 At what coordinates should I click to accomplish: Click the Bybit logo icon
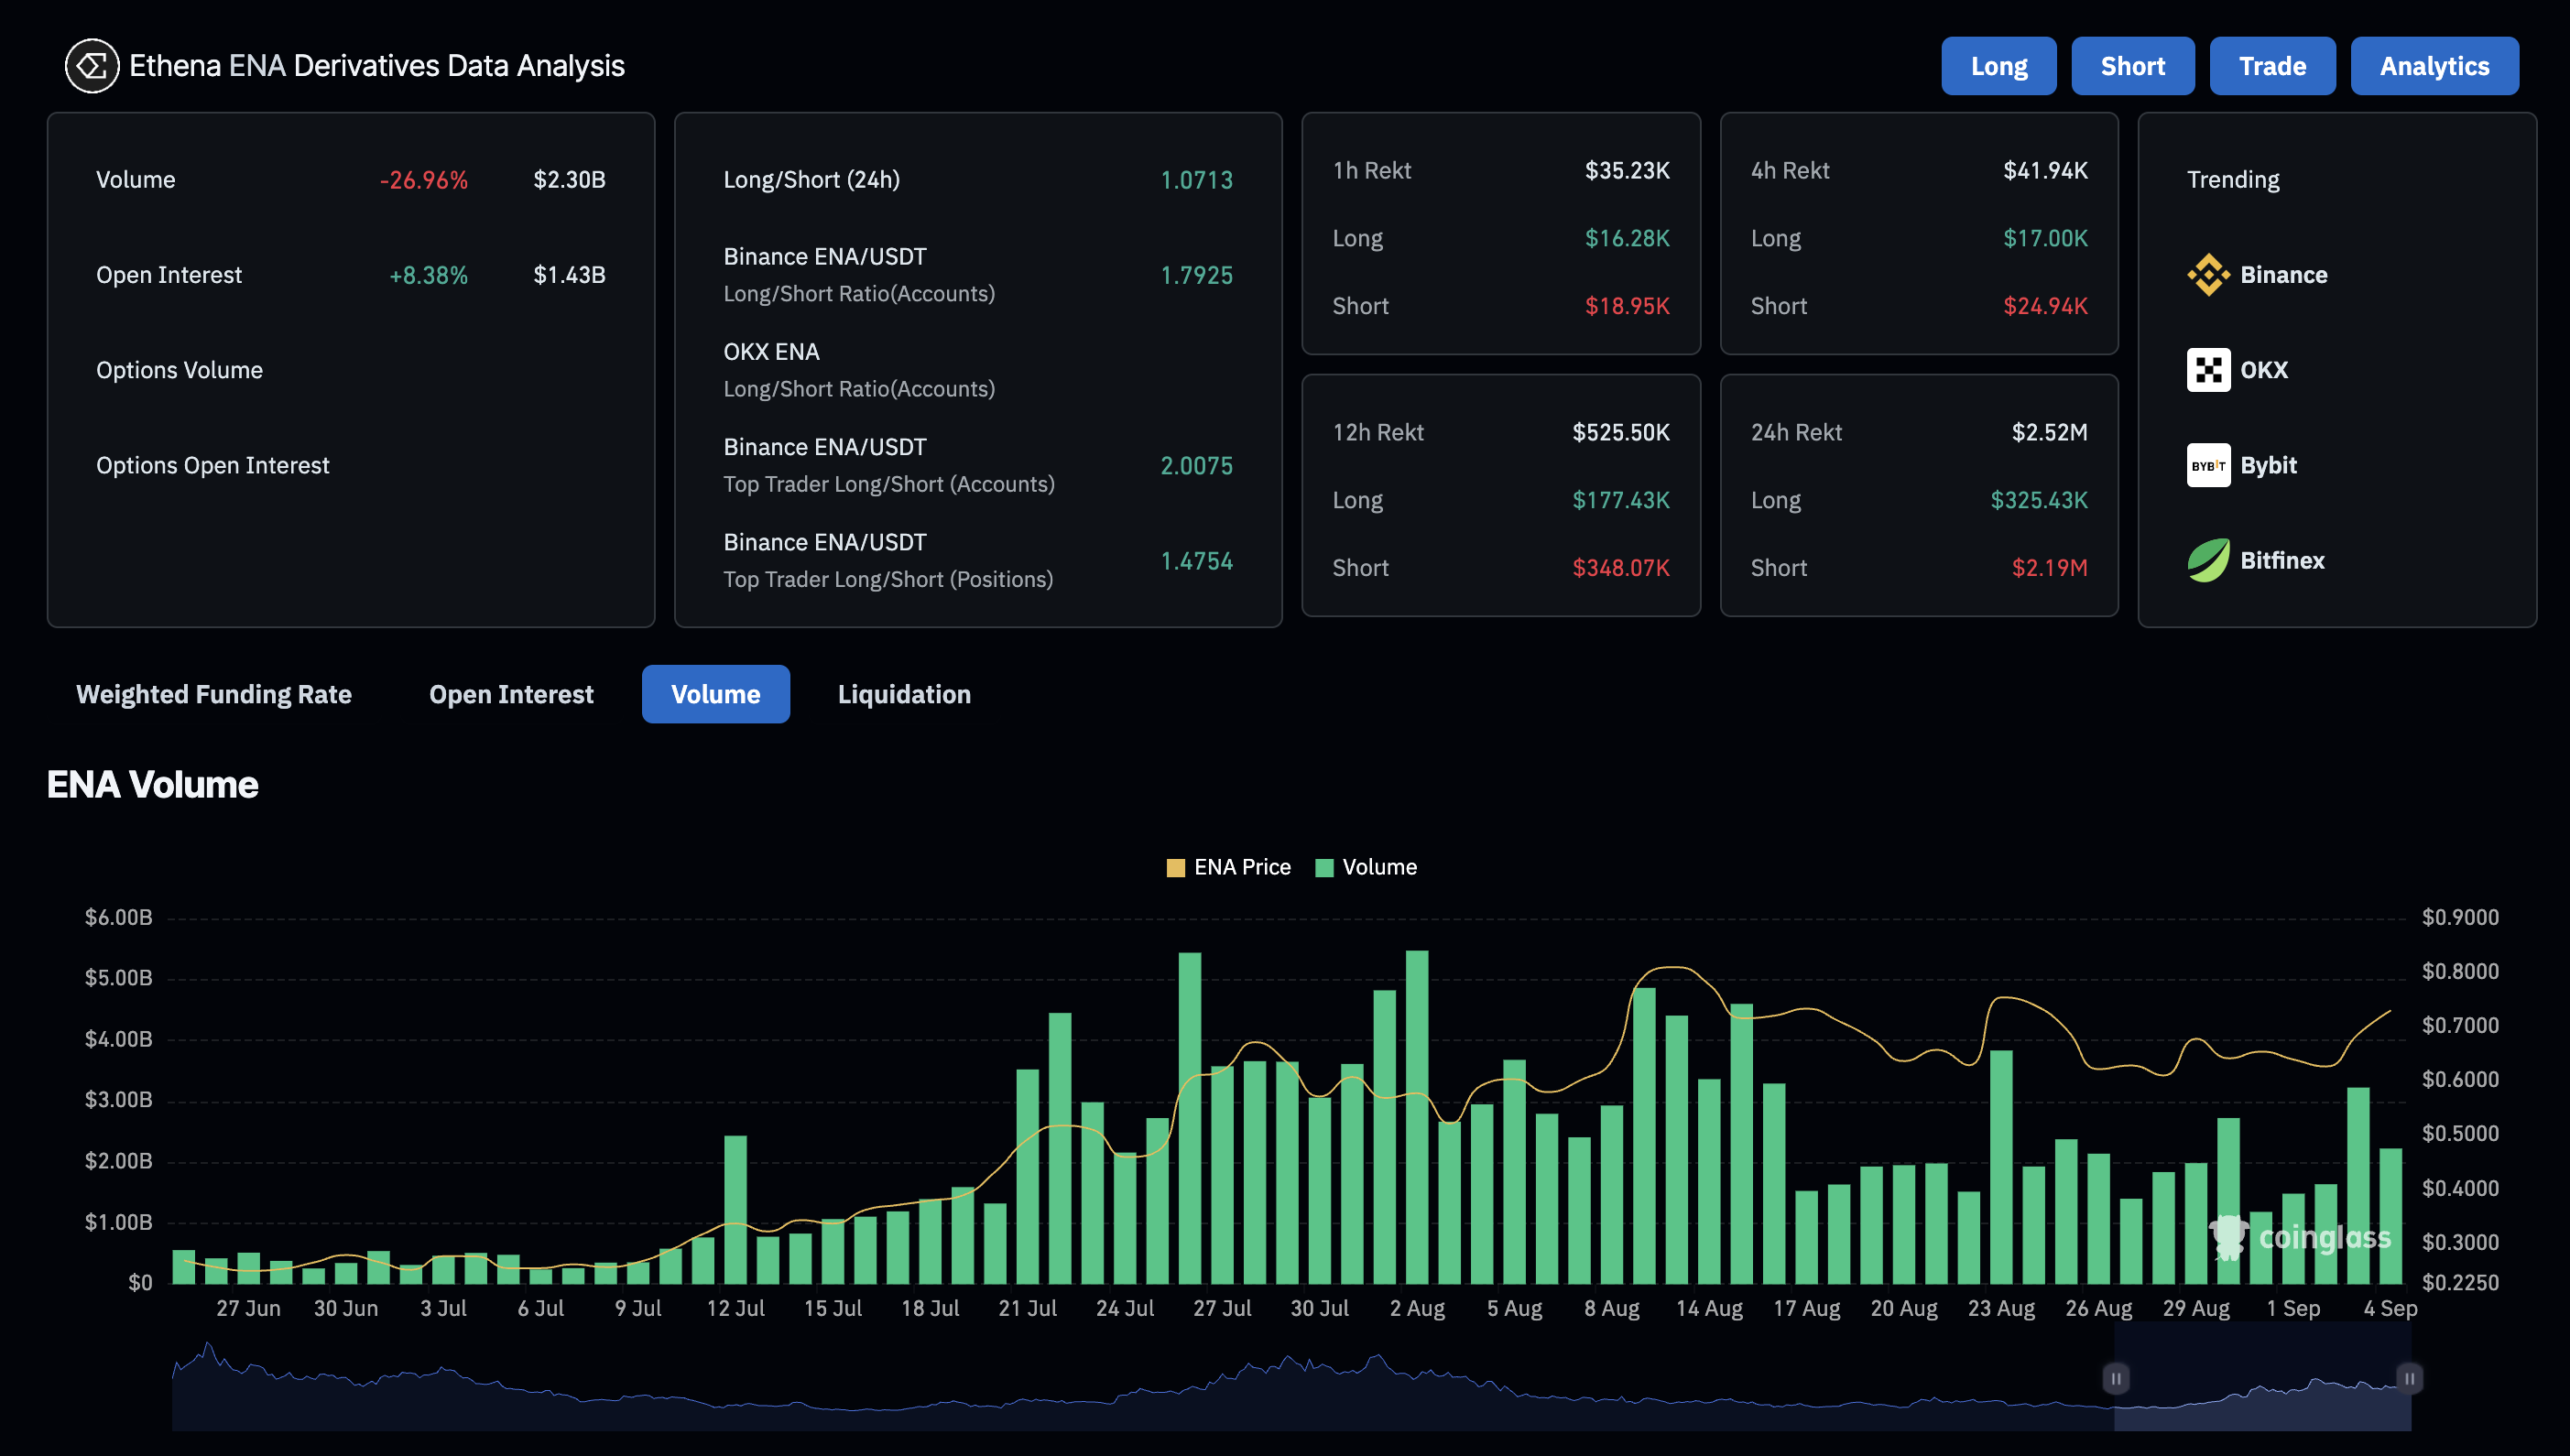coord(2207,465)
